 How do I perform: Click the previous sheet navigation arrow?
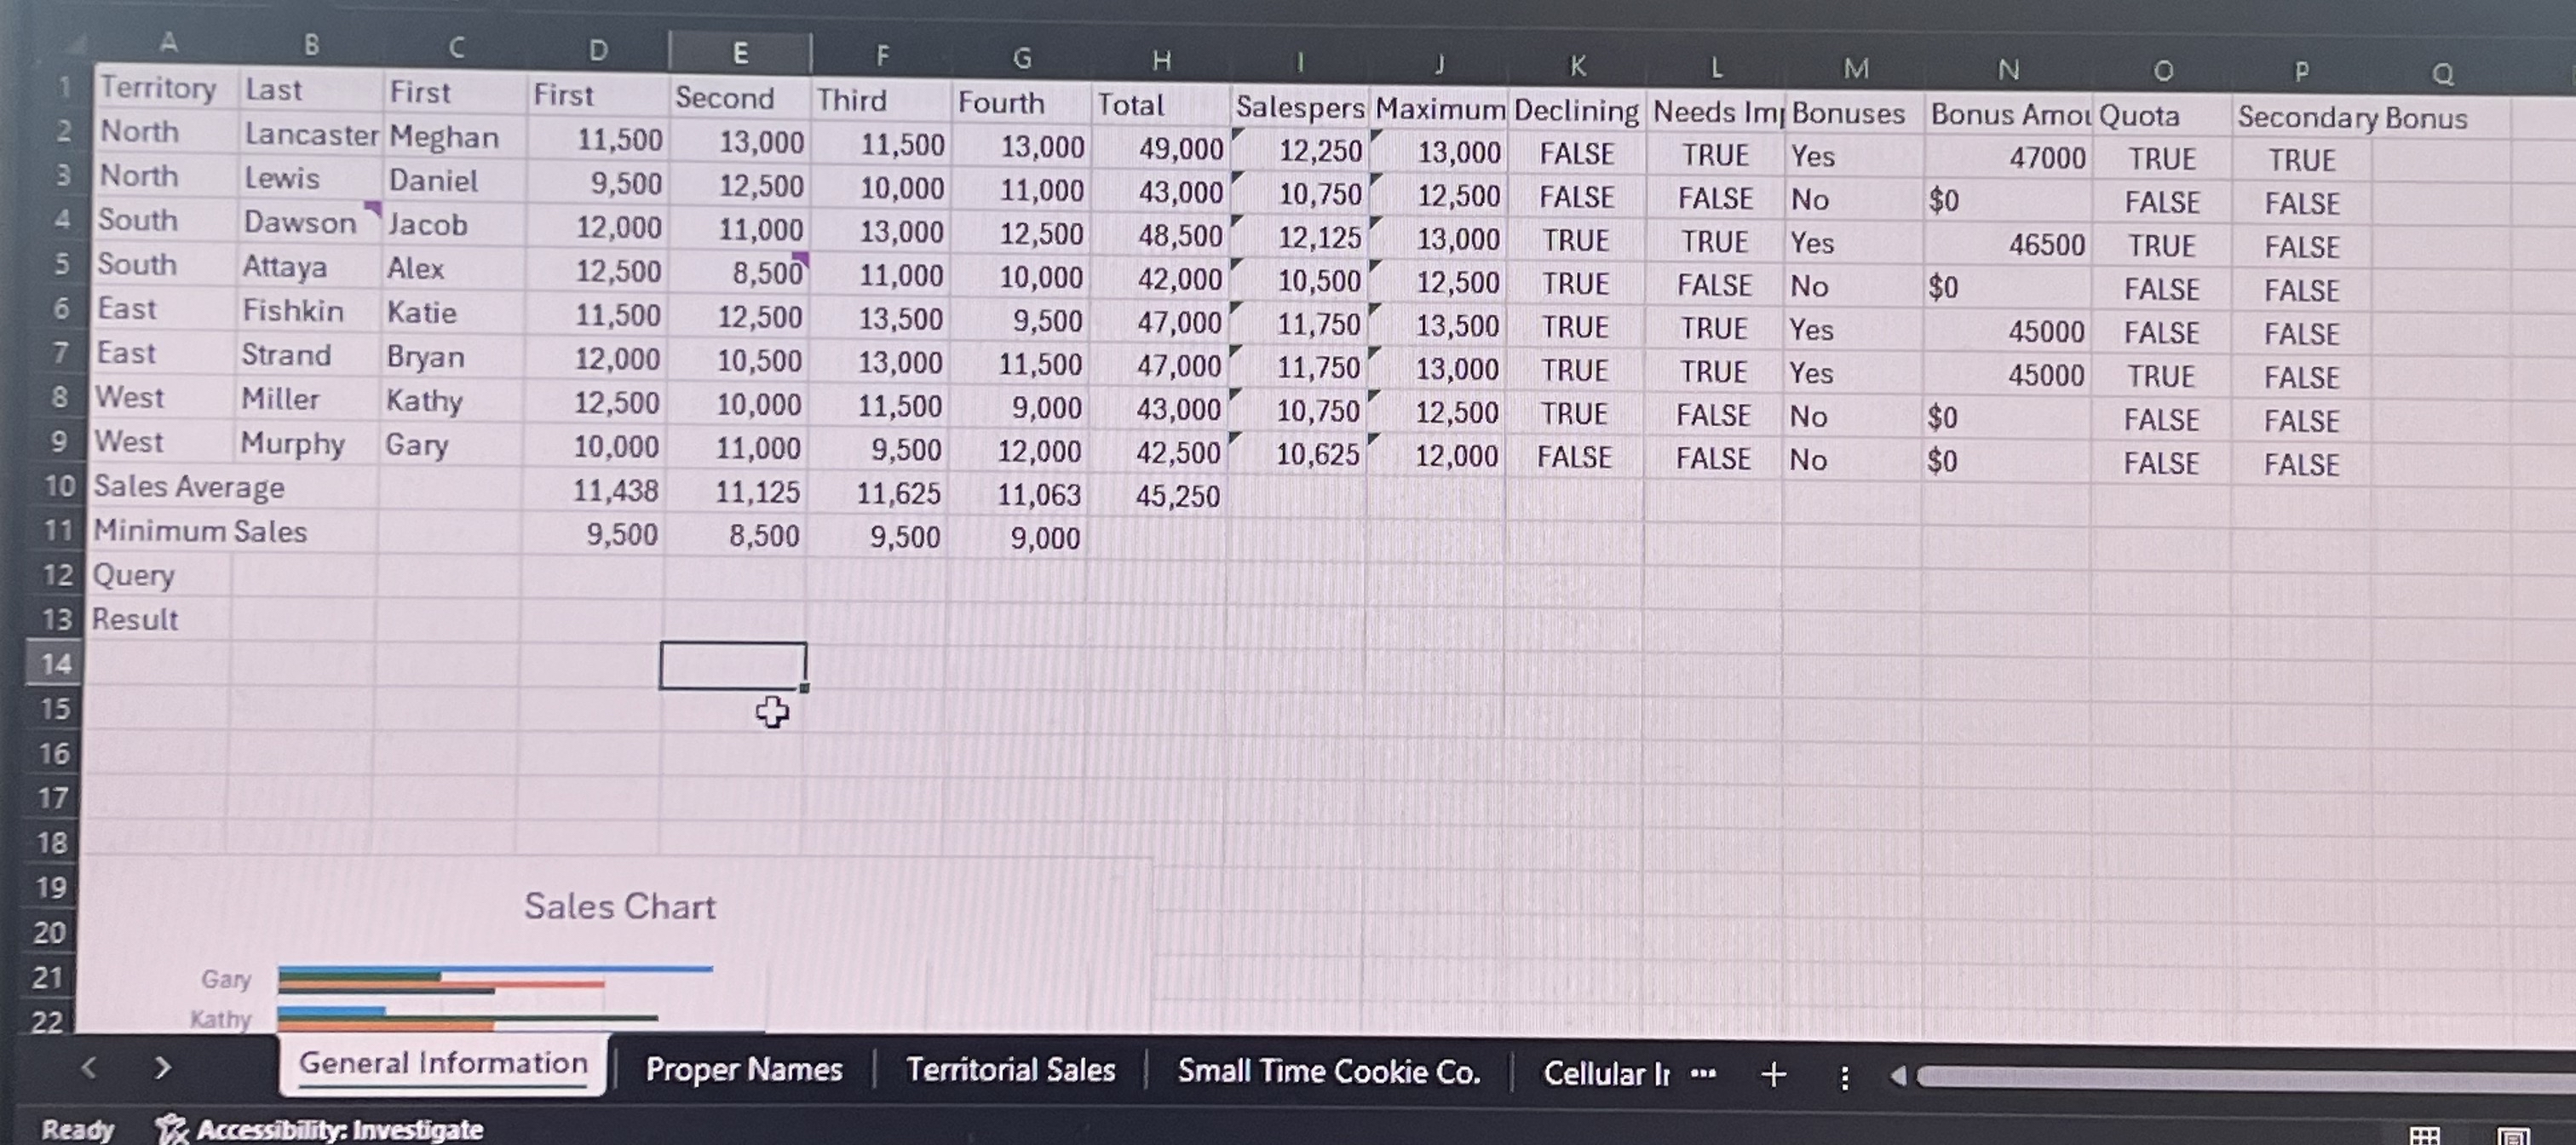click(x=89, y=1068)
